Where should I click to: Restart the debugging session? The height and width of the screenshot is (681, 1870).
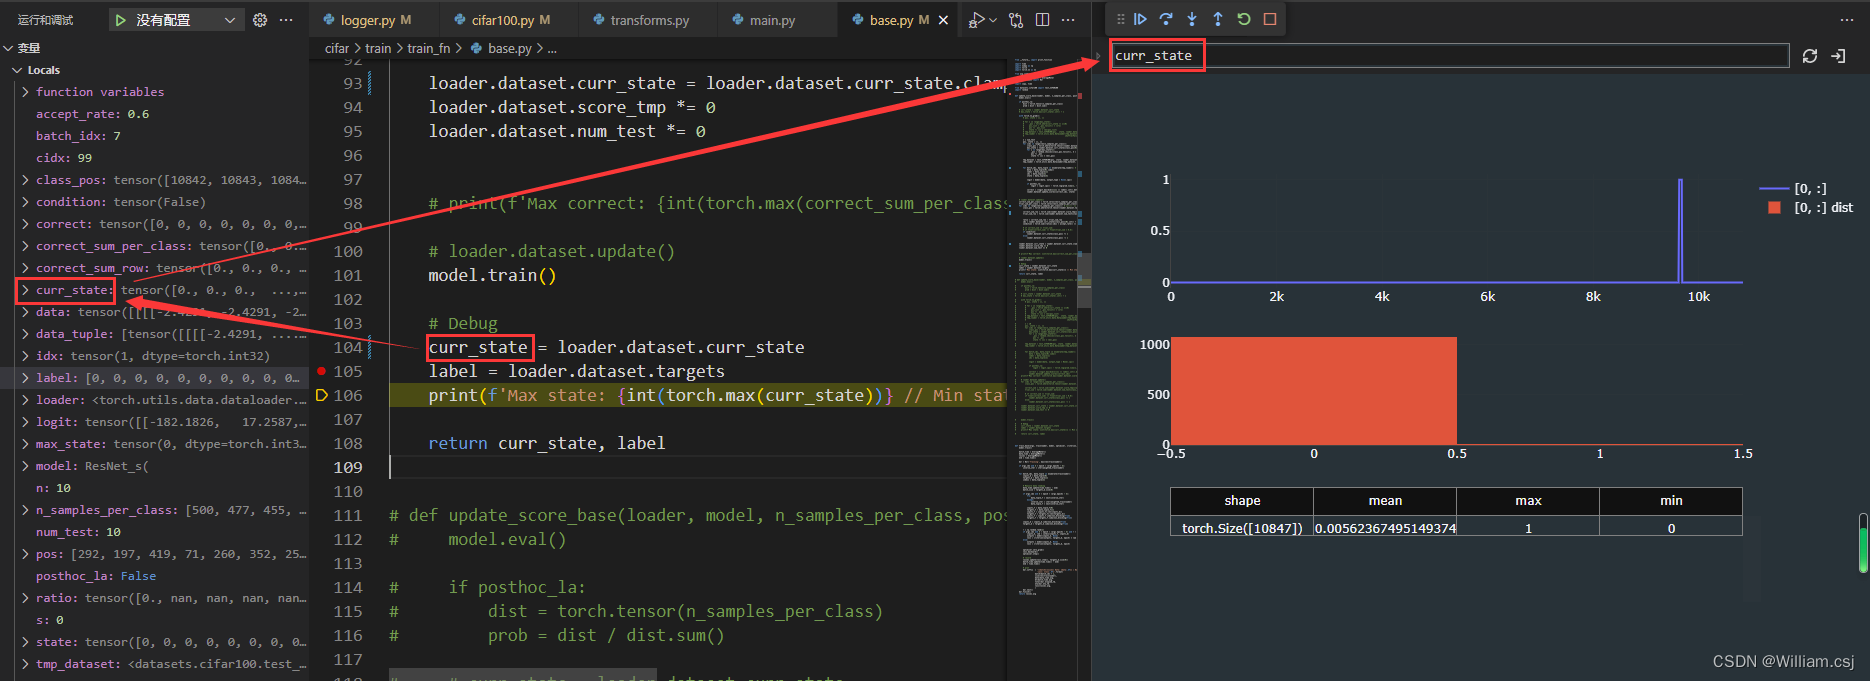pos(1244,19)
